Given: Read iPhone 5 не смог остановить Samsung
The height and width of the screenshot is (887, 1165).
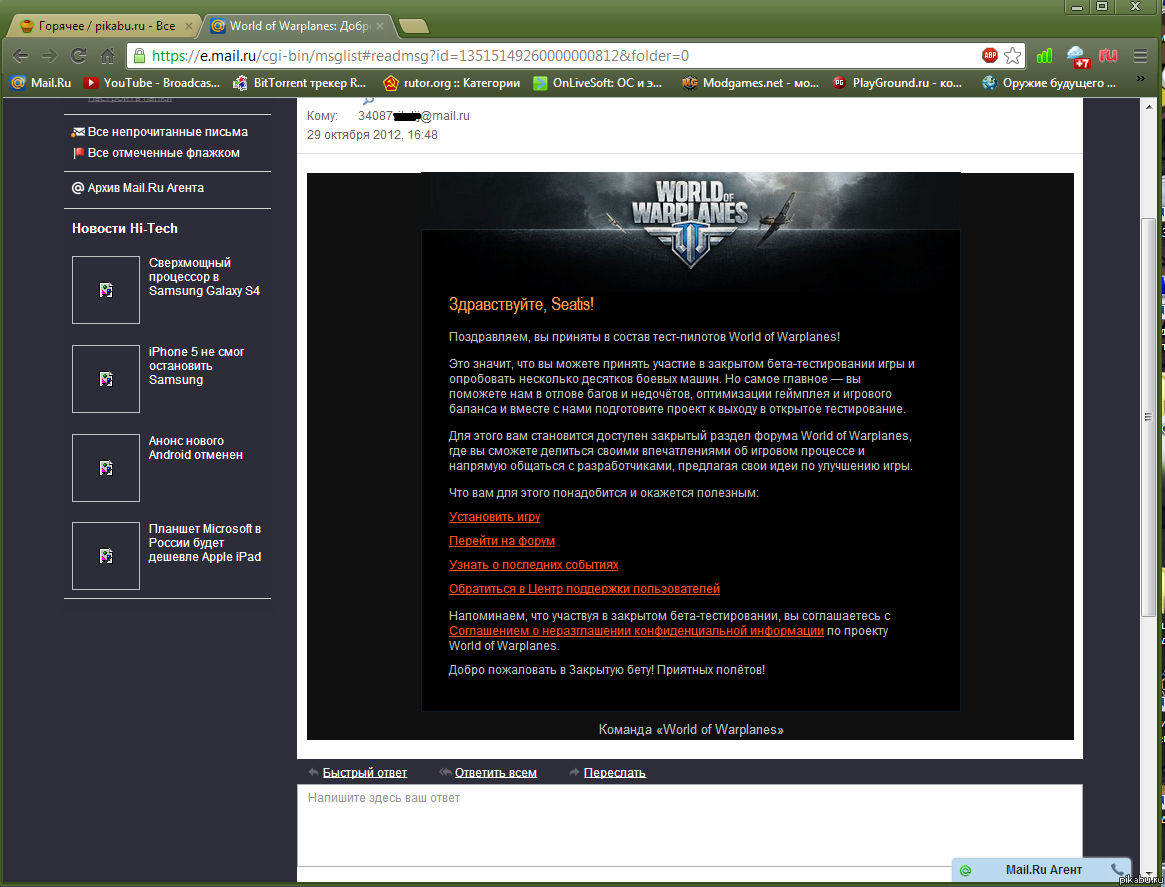Looking at the screenshot, I should point(196,365).
